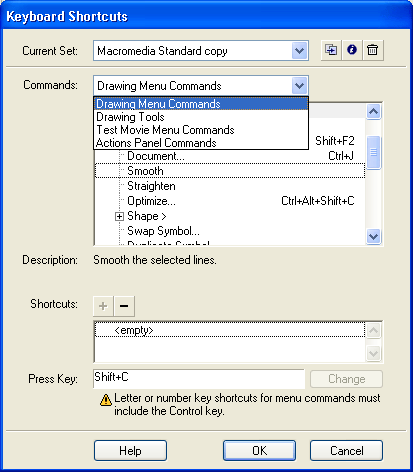Click the Duplicate Set icon
This screenshot has width=413, height=472.
pos(331,50)
